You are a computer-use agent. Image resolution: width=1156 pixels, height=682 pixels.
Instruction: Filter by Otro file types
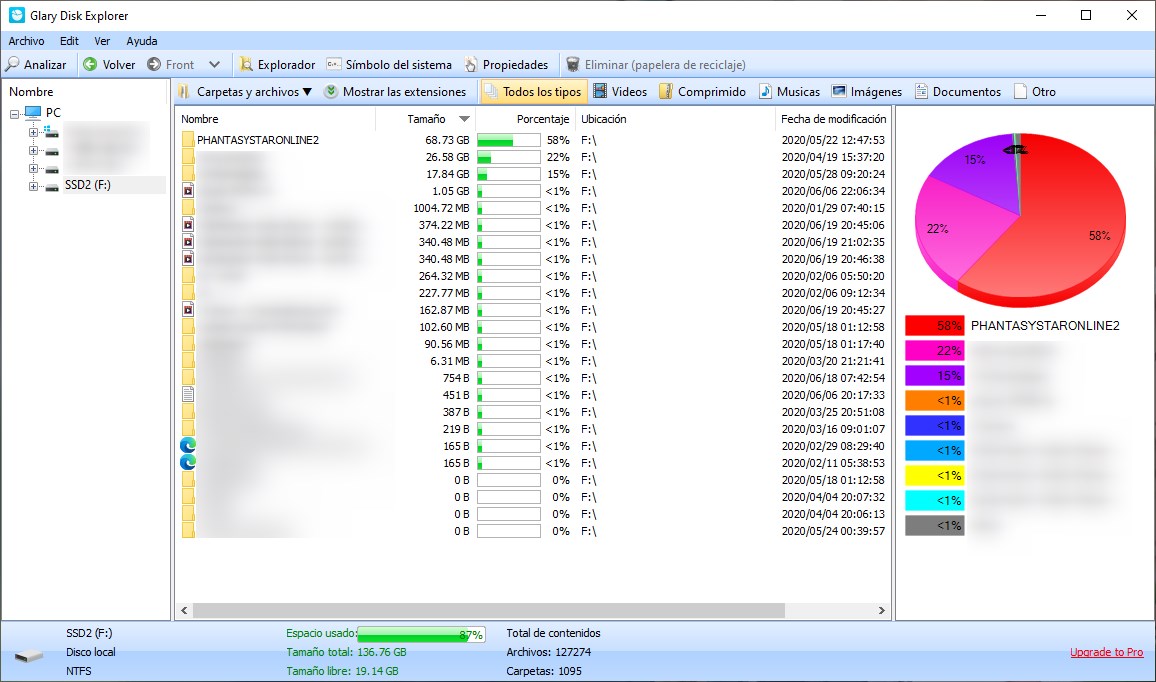coord(1035,91)
